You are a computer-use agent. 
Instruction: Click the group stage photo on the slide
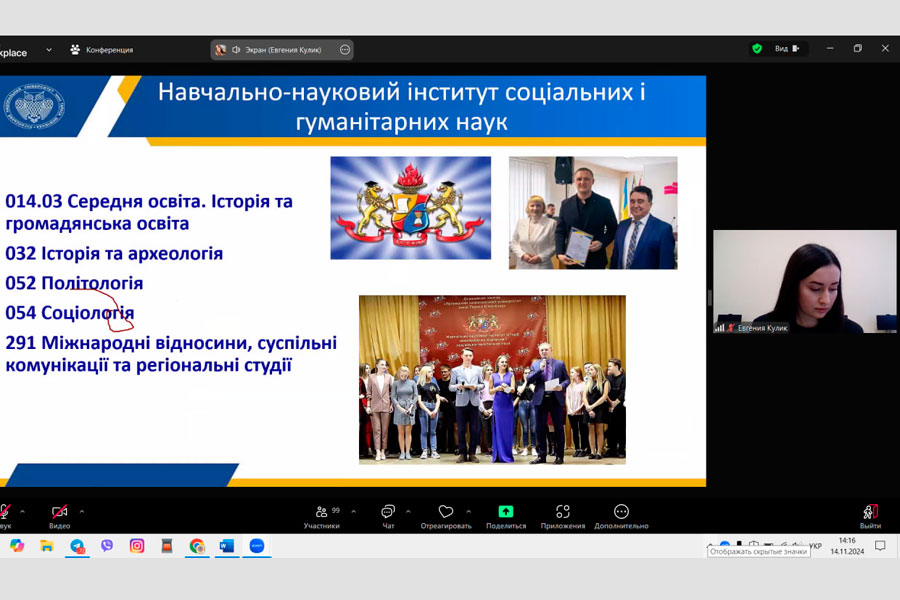click(x=492, y=380)
